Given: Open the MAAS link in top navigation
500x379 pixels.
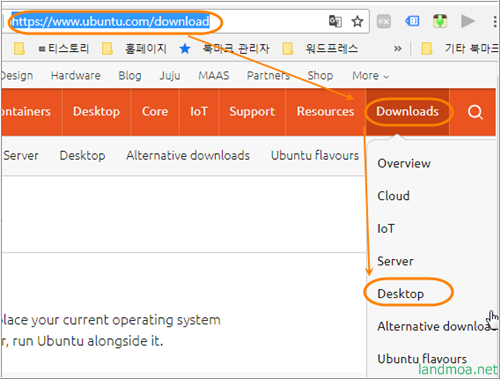Looking at the screenshot, I should (214, 76).
